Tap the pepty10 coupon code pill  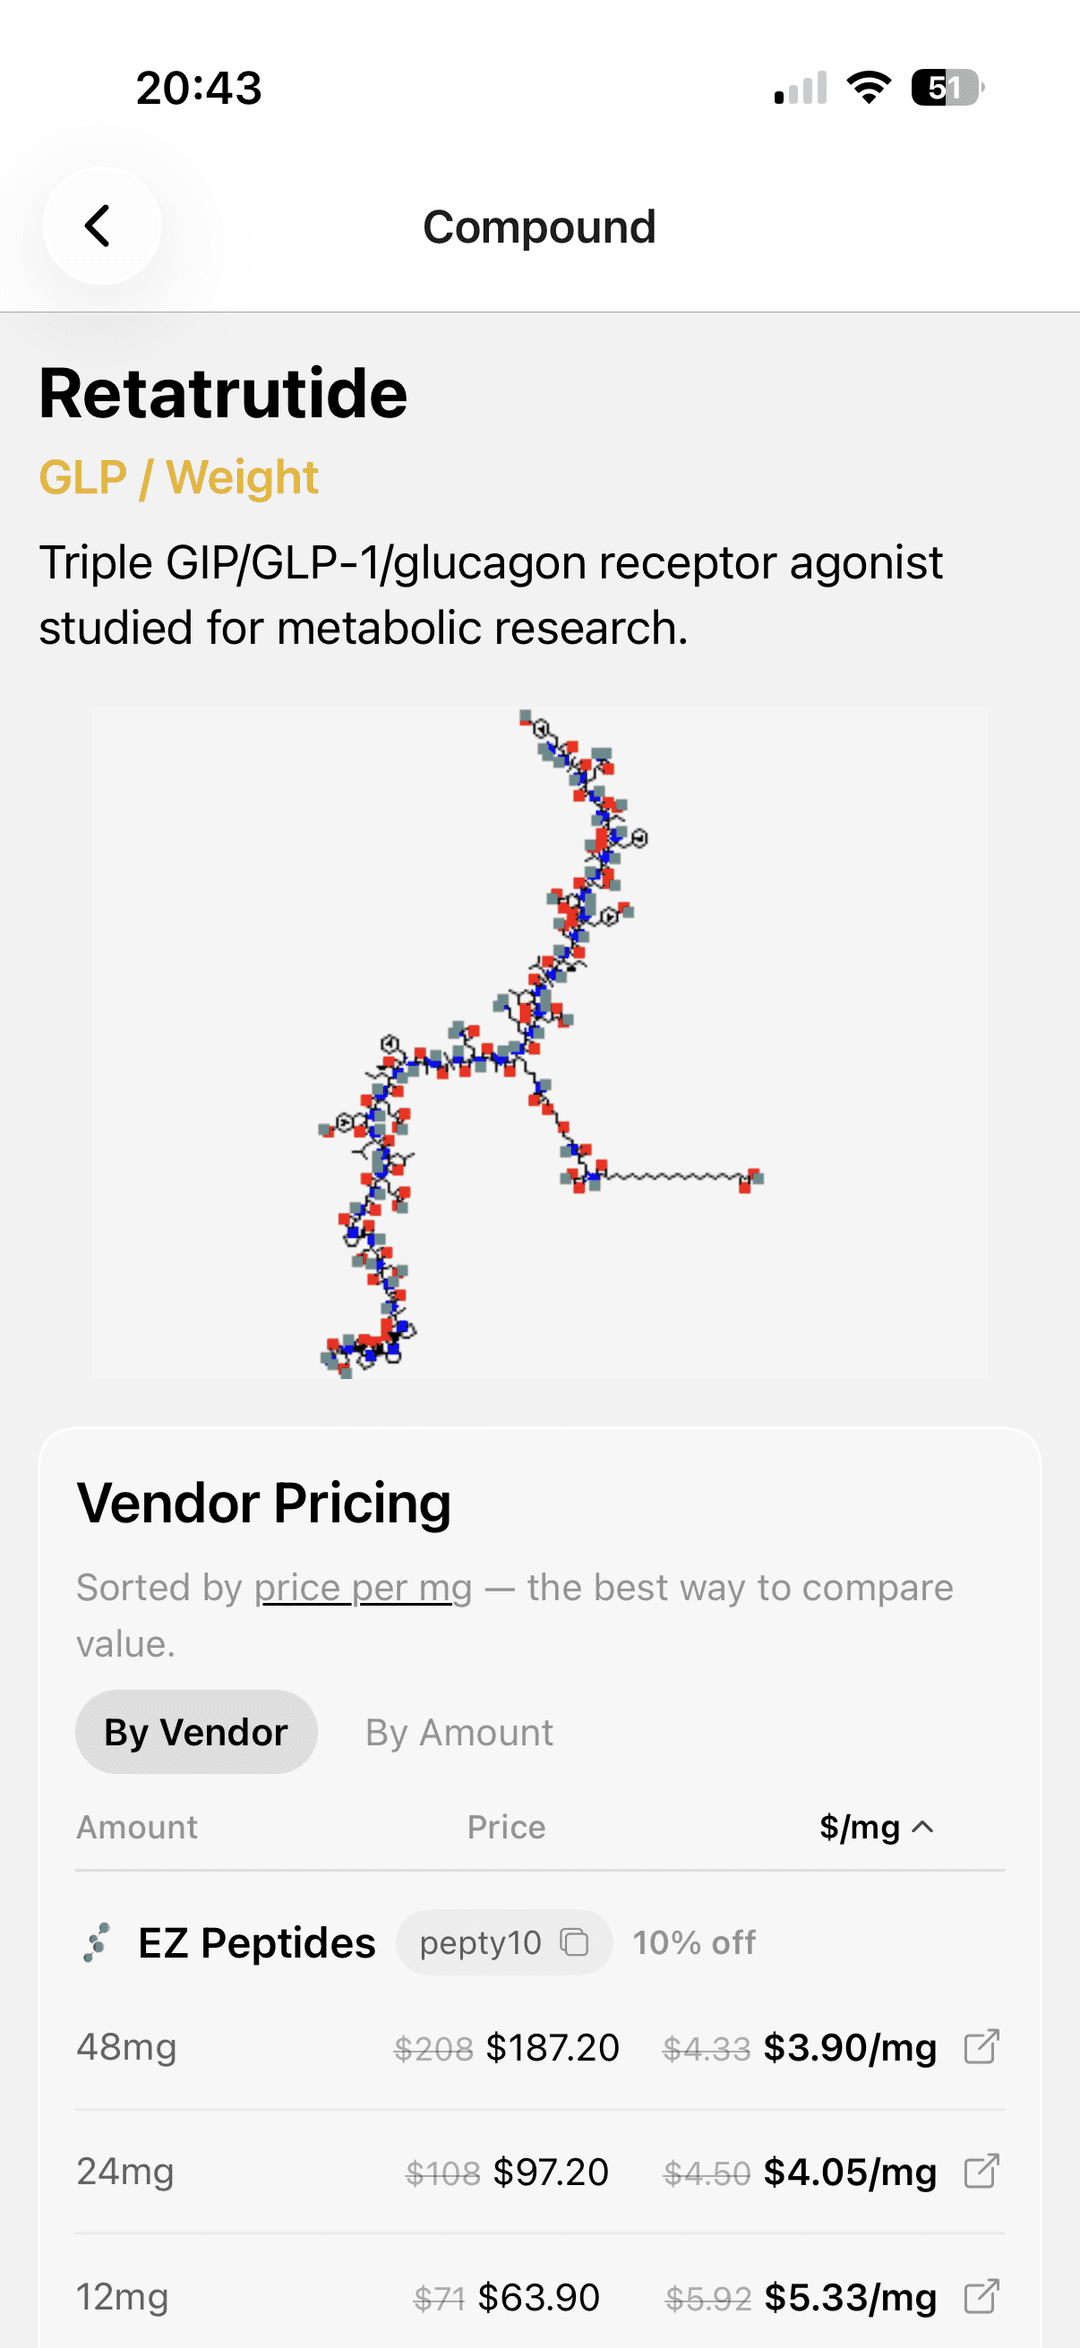481,1942
